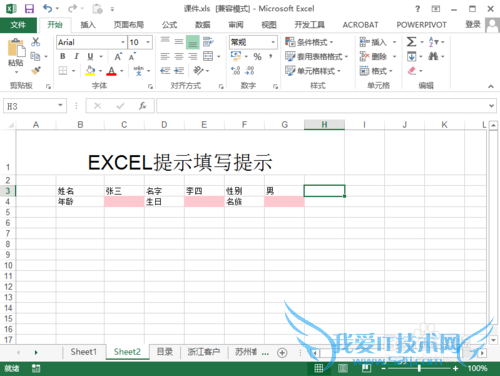Align text left
The image size is (500, 376).
(x=165, y=56)
